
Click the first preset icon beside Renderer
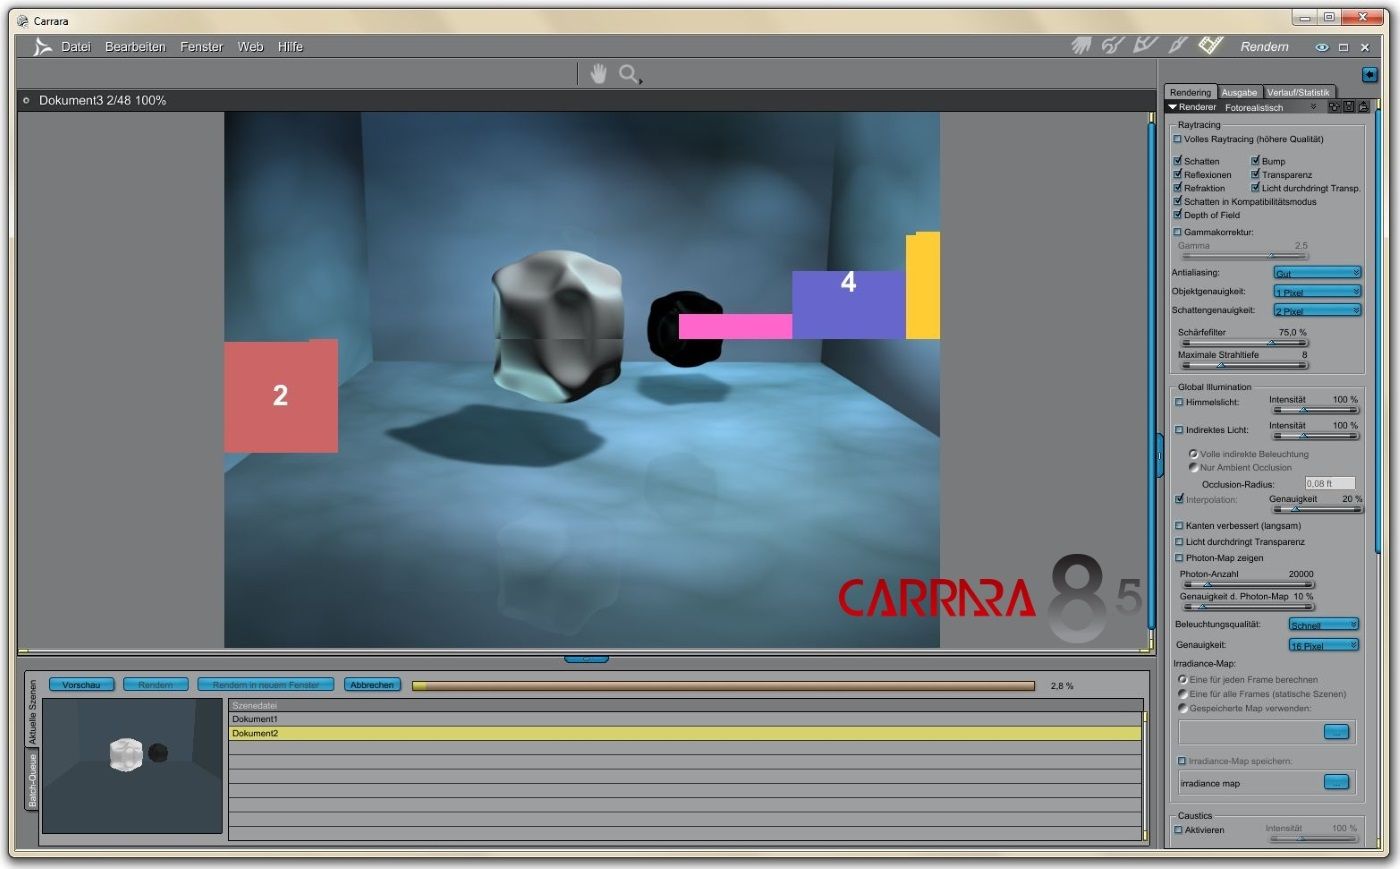click(x=1334, y=107)
